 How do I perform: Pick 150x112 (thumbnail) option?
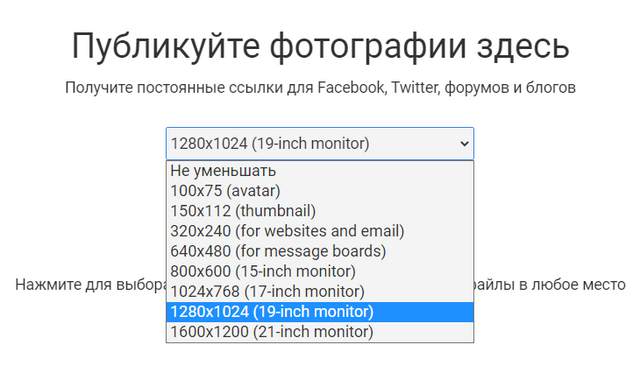click(320, 211)
